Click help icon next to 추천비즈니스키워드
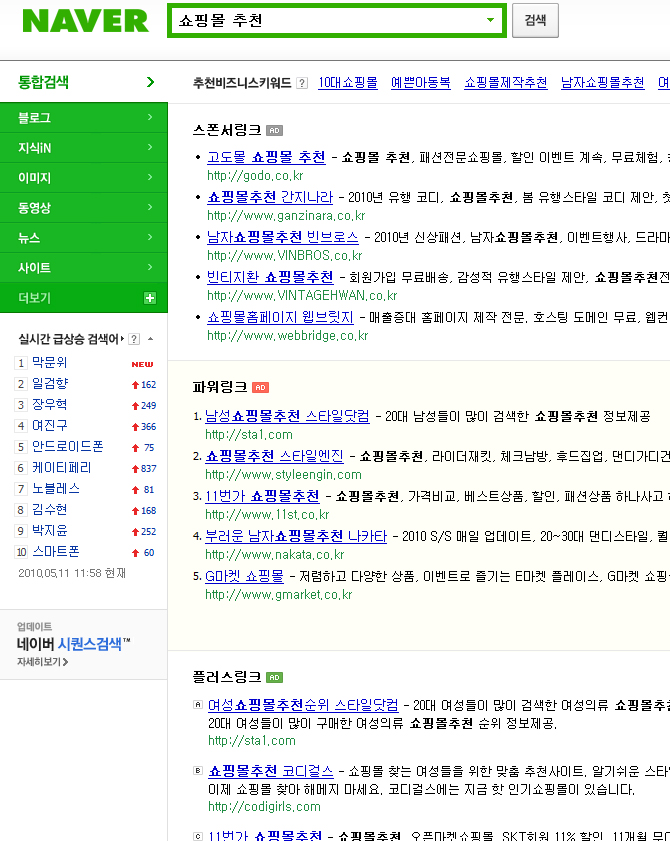 [x=302, y=83]
